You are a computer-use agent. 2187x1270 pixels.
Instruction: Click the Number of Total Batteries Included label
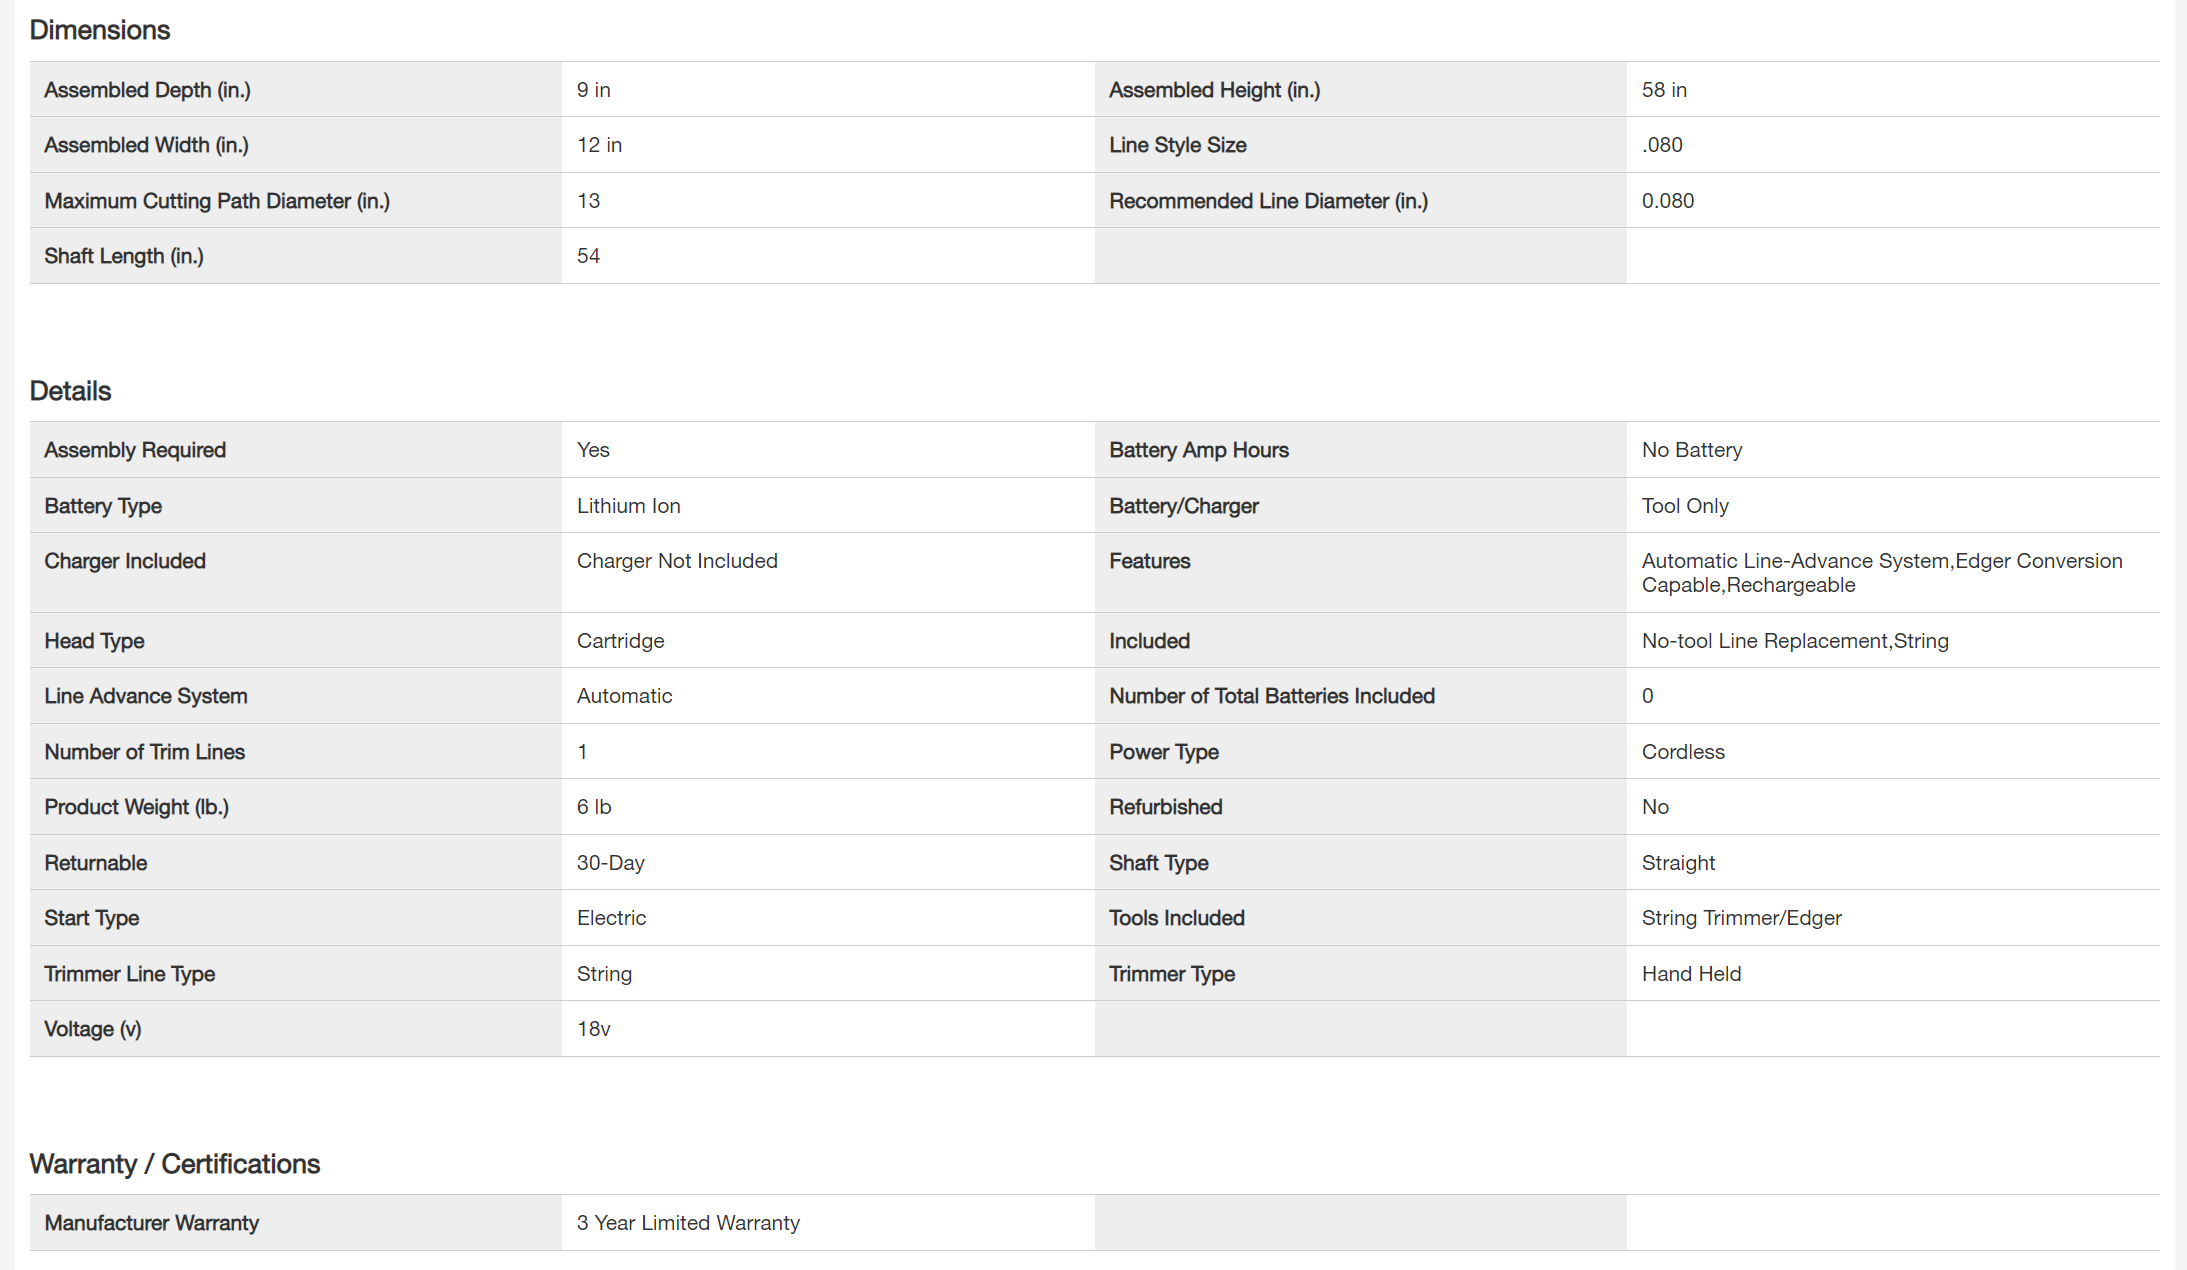(1271, 696)
